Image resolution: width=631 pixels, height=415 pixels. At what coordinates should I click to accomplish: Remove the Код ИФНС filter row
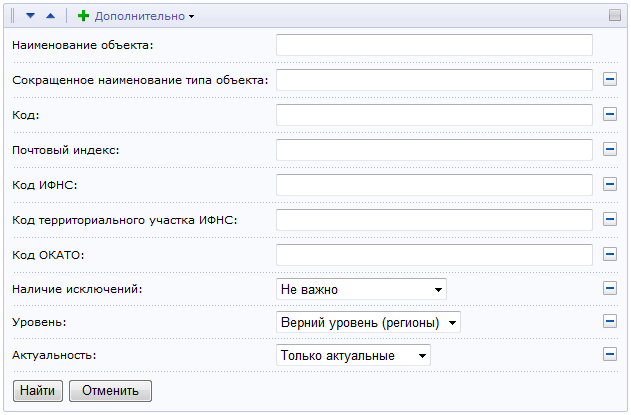(610, 184)
